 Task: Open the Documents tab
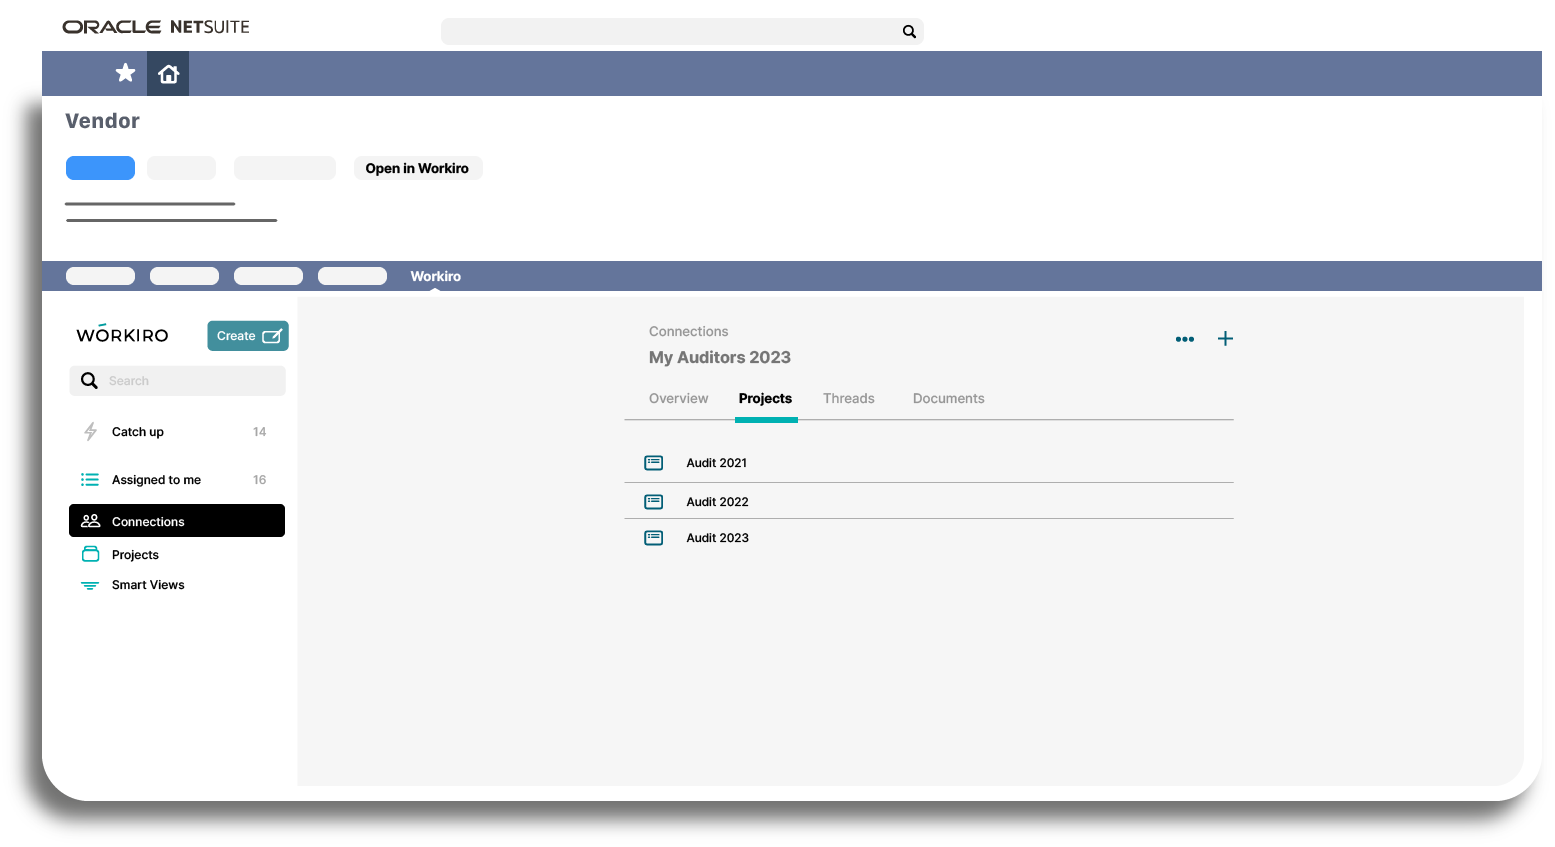947,398
